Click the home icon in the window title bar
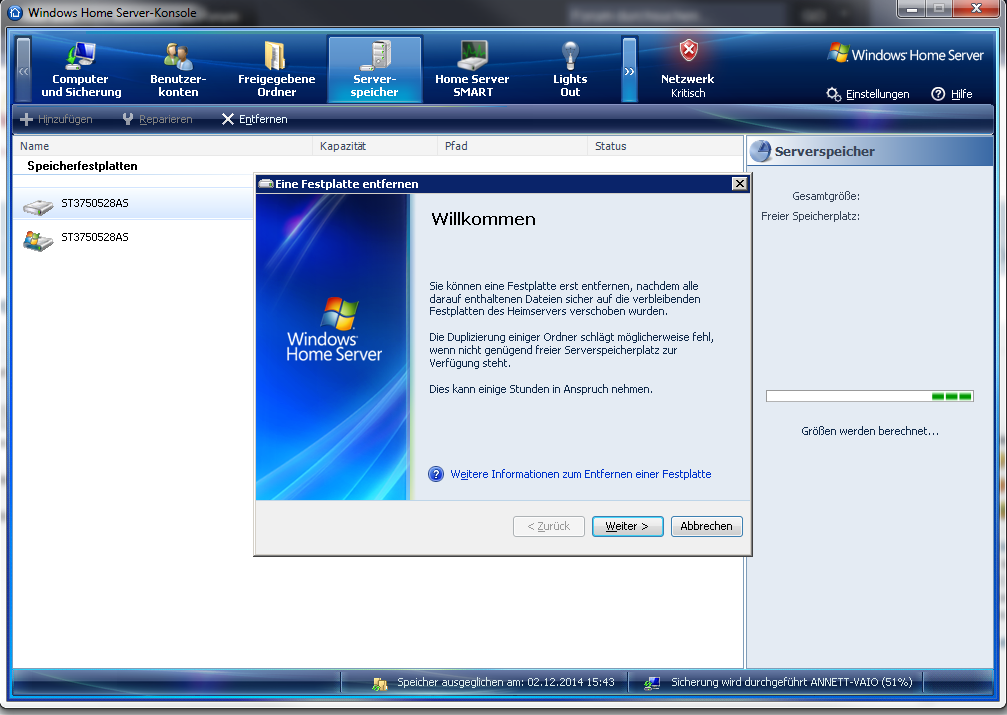 pos(15,12)
